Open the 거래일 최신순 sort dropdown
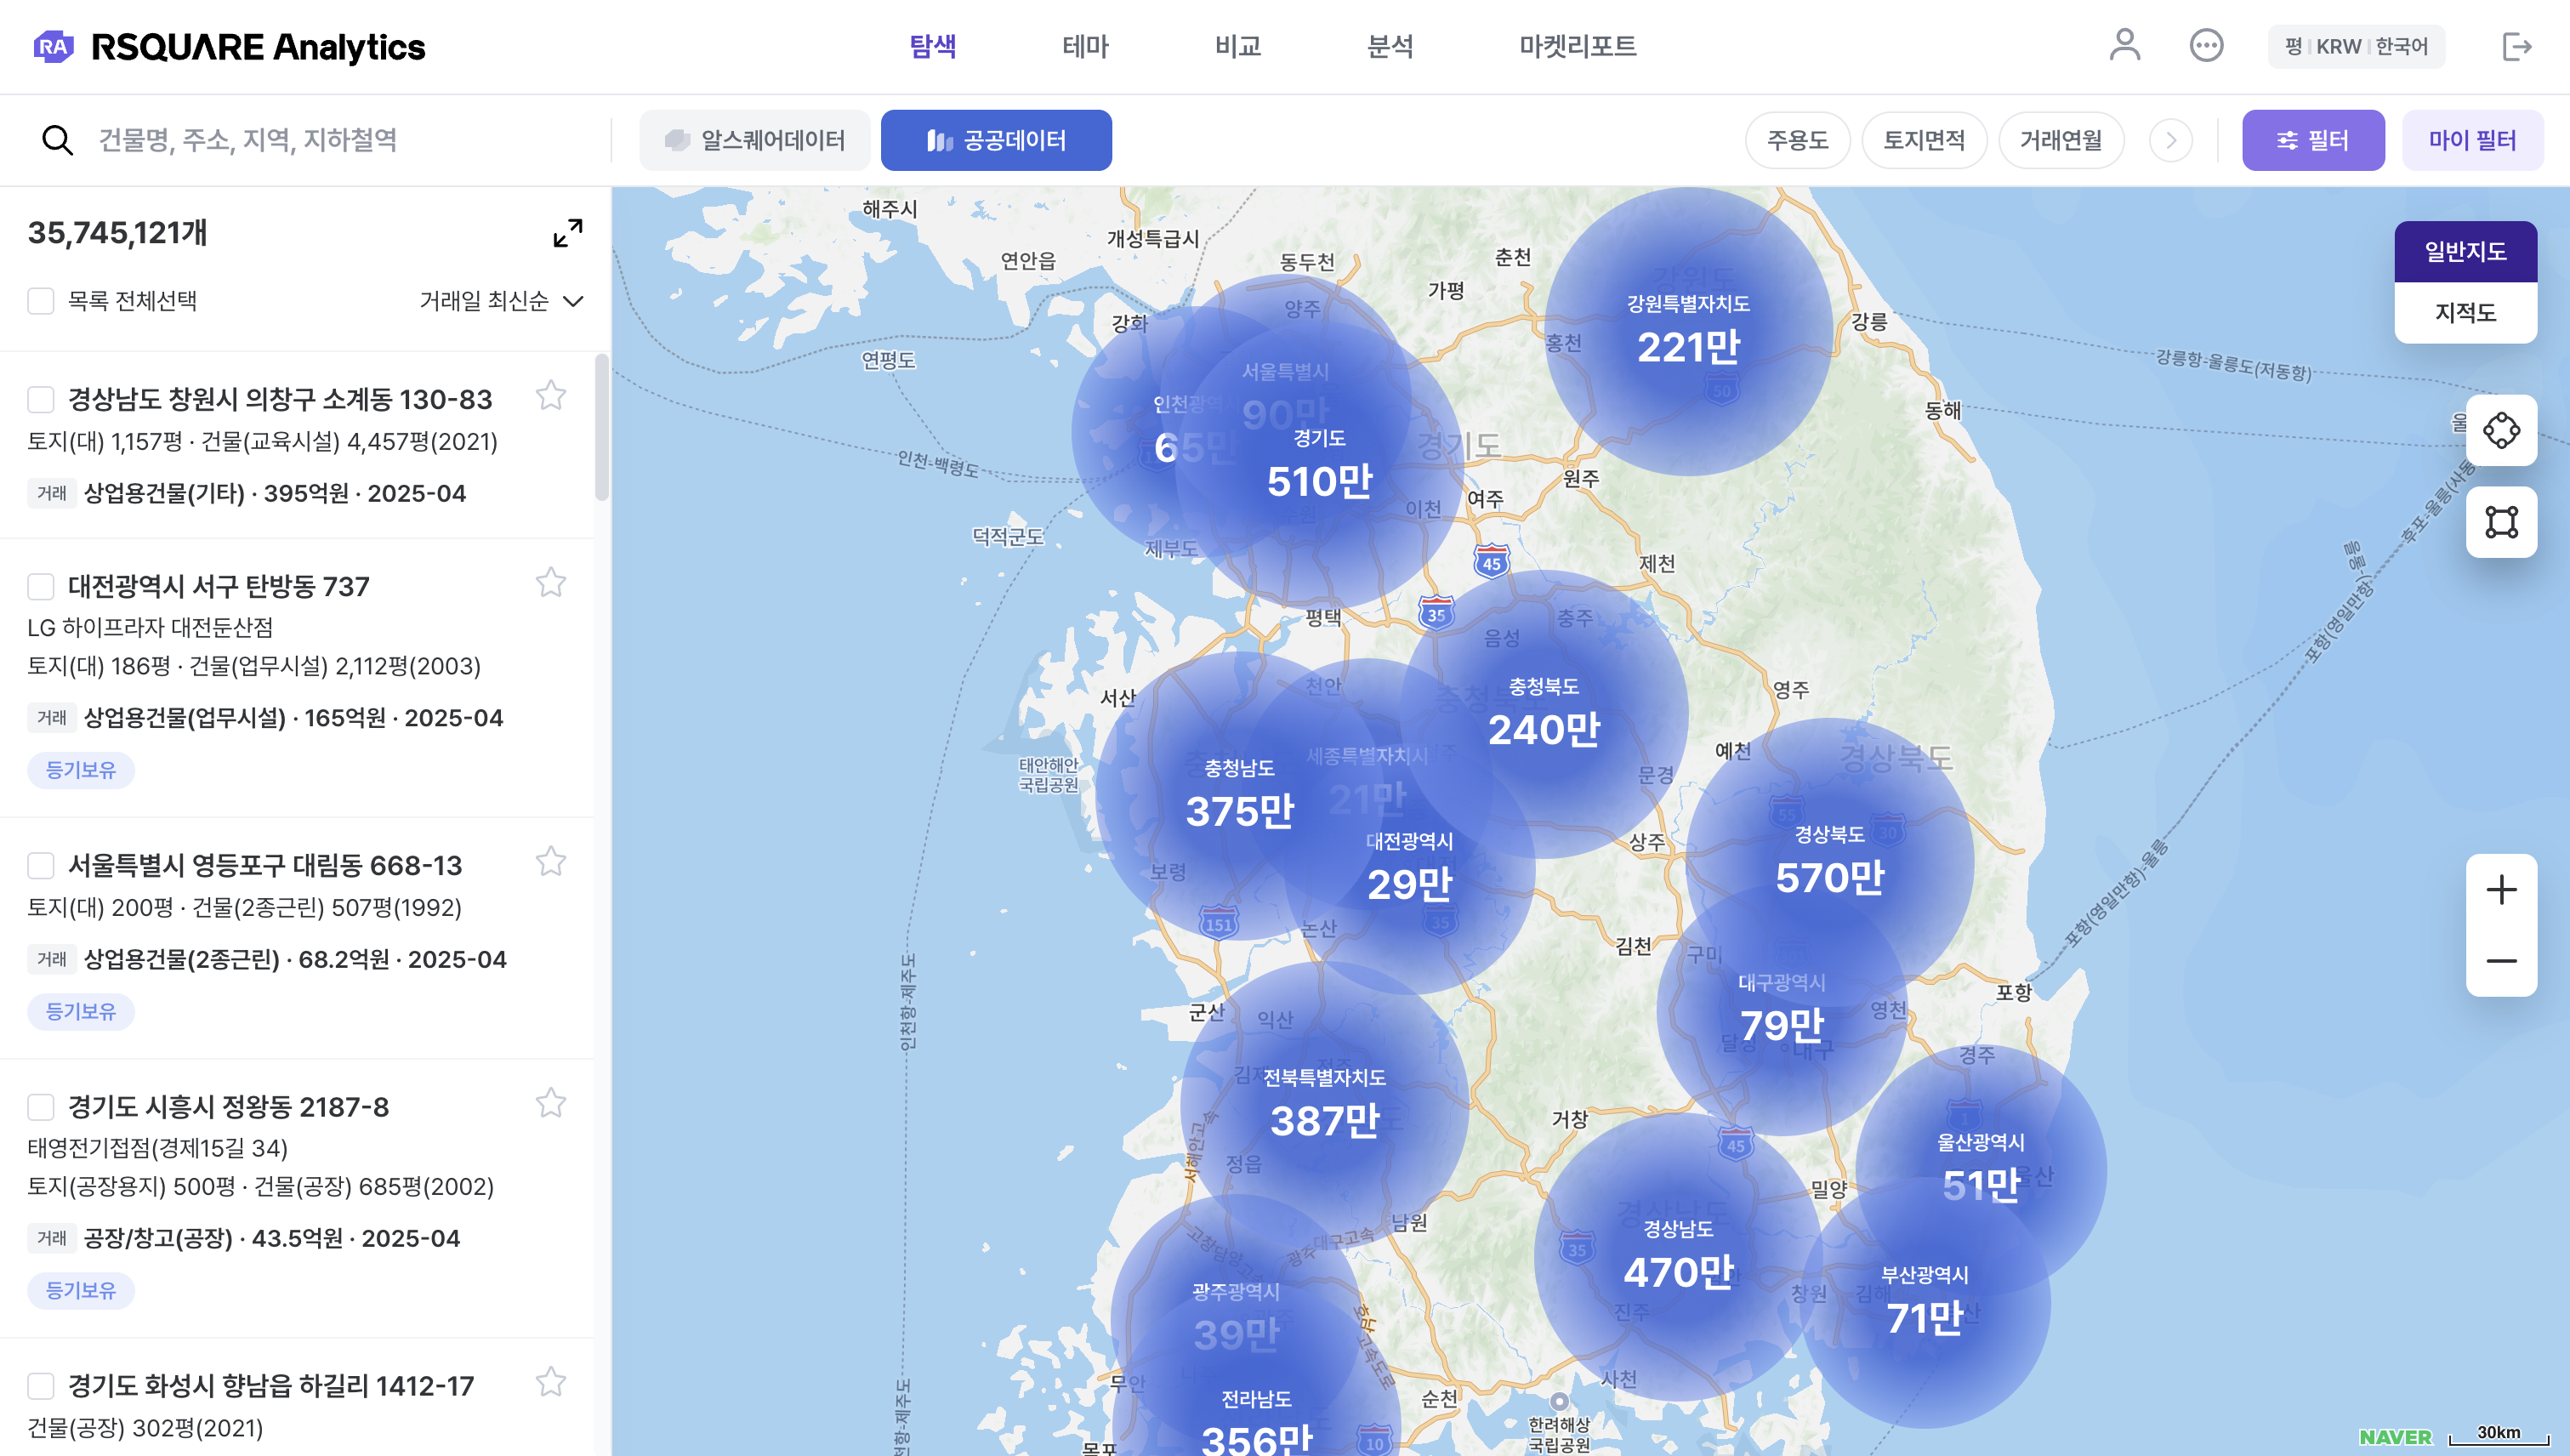This screenshot has width=2570, height=1456. point(500,301)
